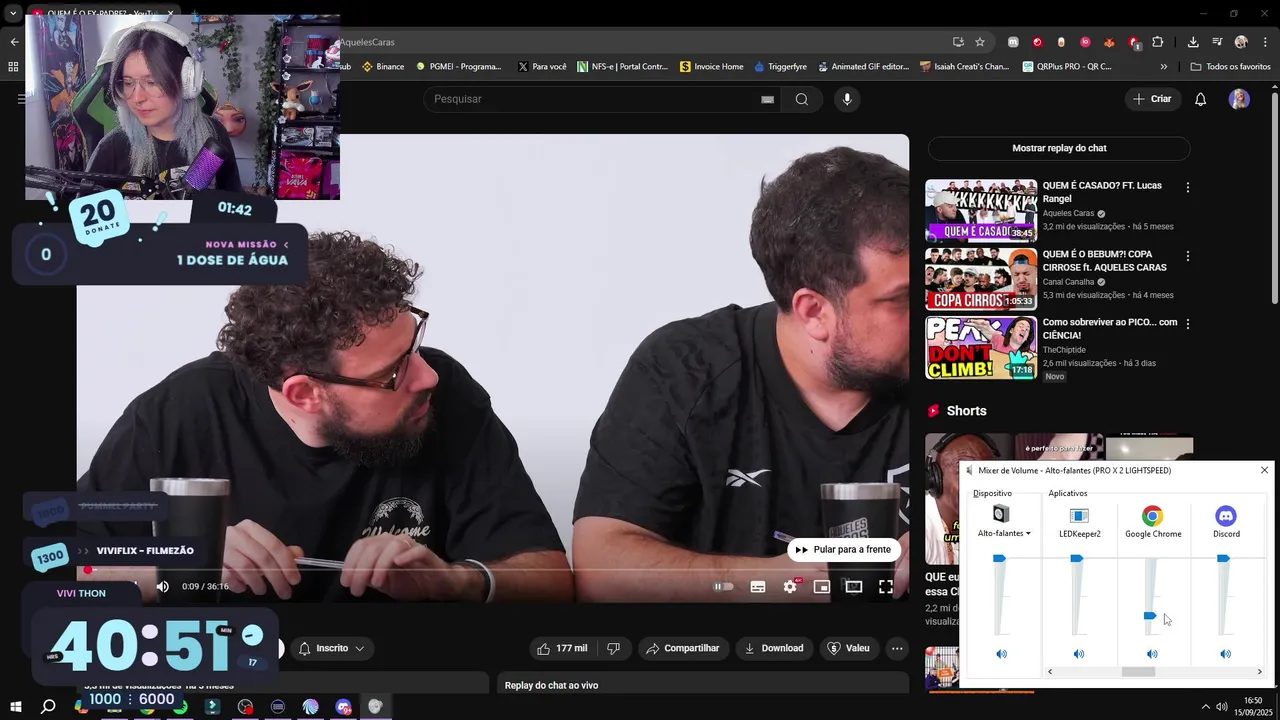Bookmark page with star icon
The image size is (1280, 720).
coord(980,42)
